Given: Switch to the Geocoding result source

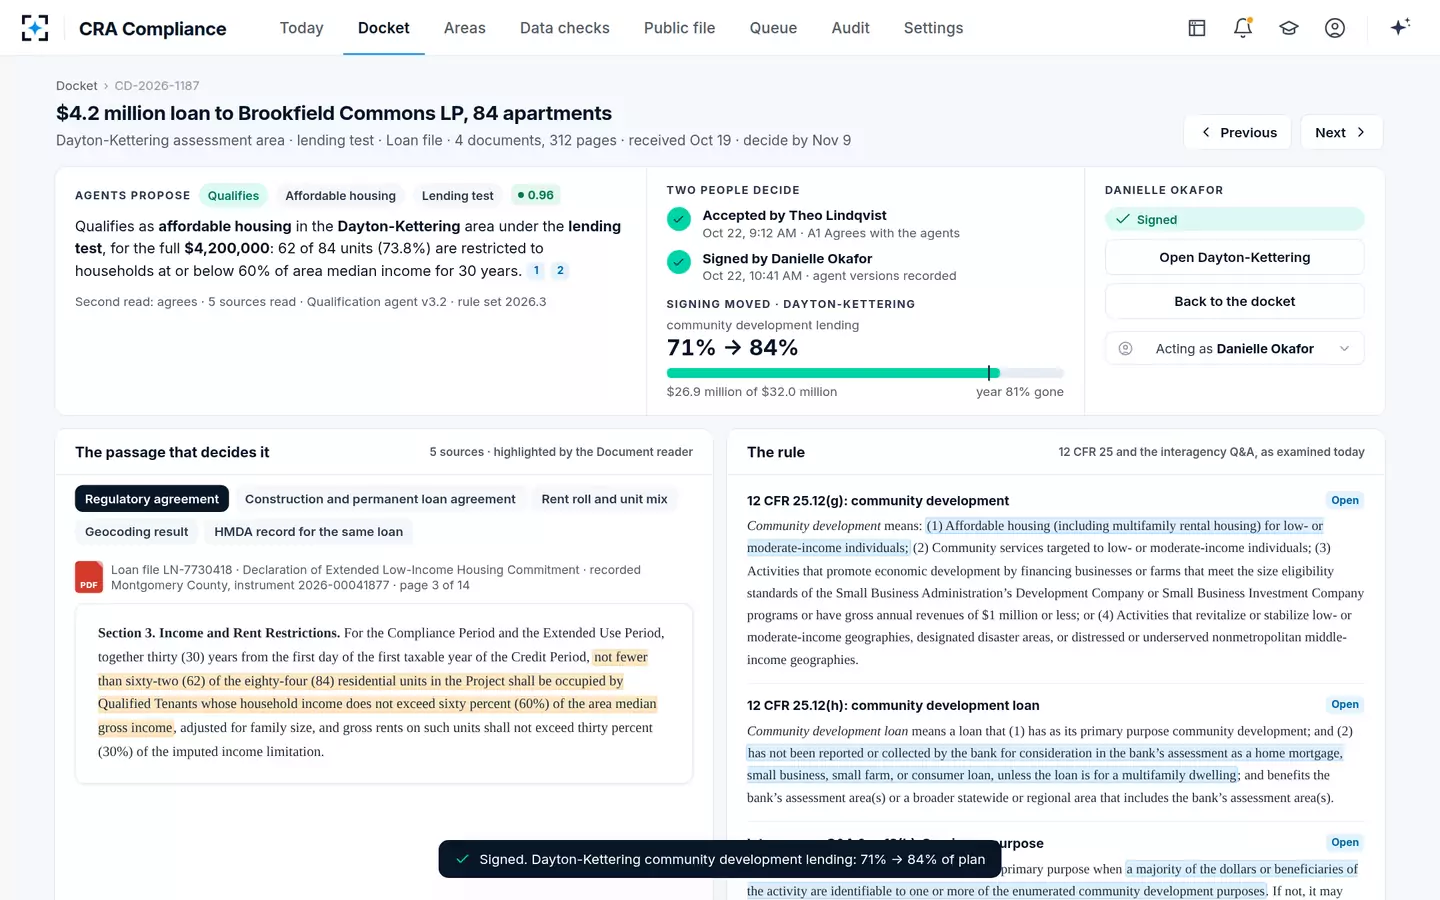Looking at the screenshot, I should pyautogui.click(x=137, y=532).
